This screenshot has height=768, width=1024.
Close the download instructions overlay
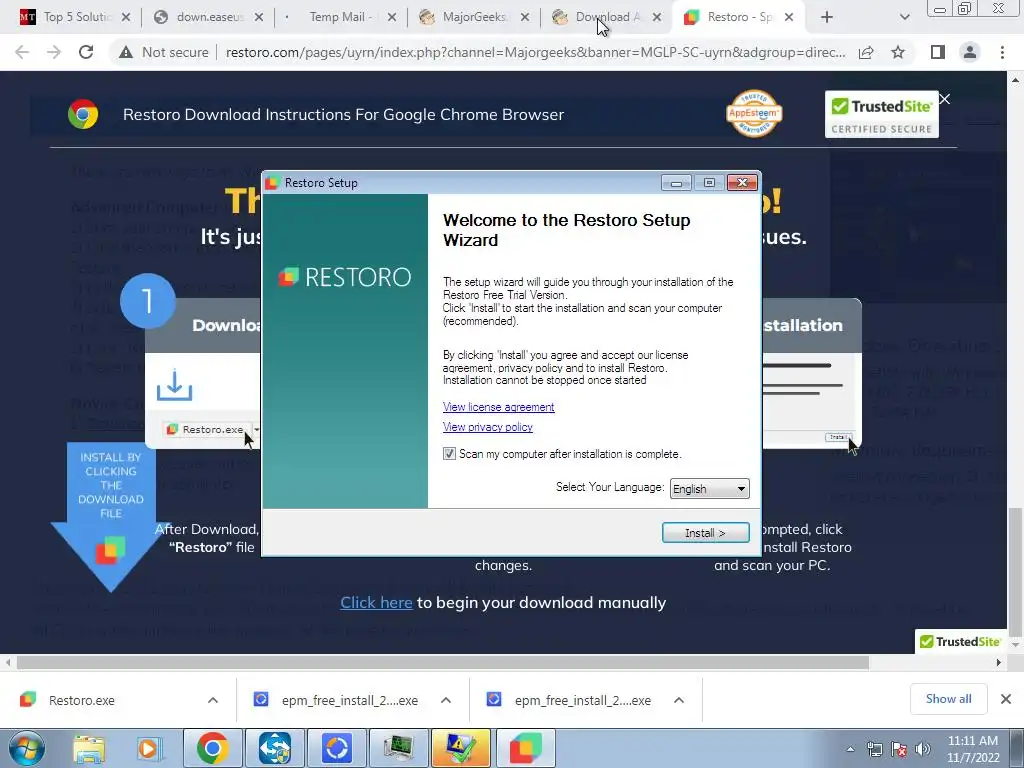coord(945,99)
